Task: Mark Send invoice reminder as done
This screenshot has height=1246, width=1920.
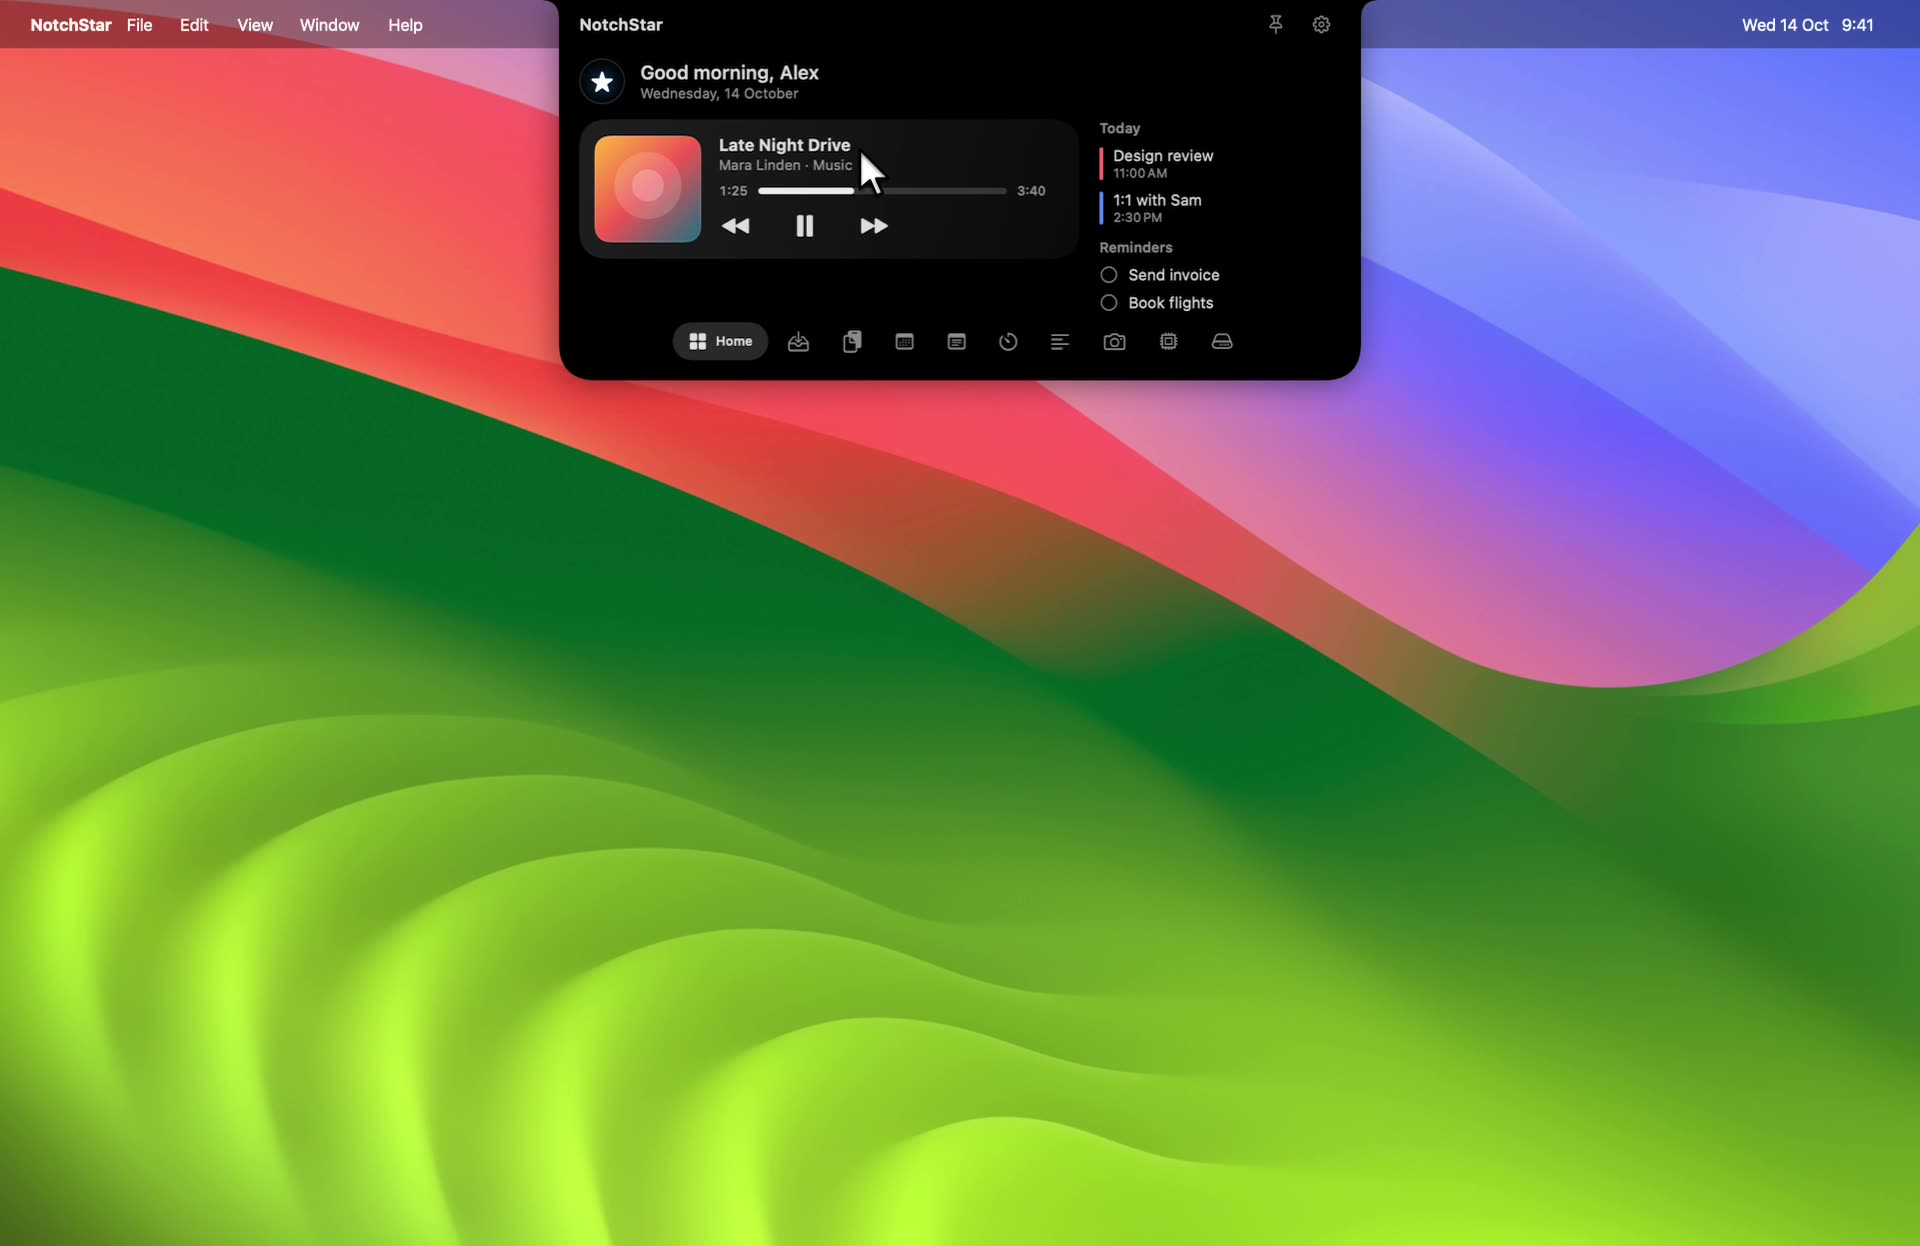Action: point(1108,275)
